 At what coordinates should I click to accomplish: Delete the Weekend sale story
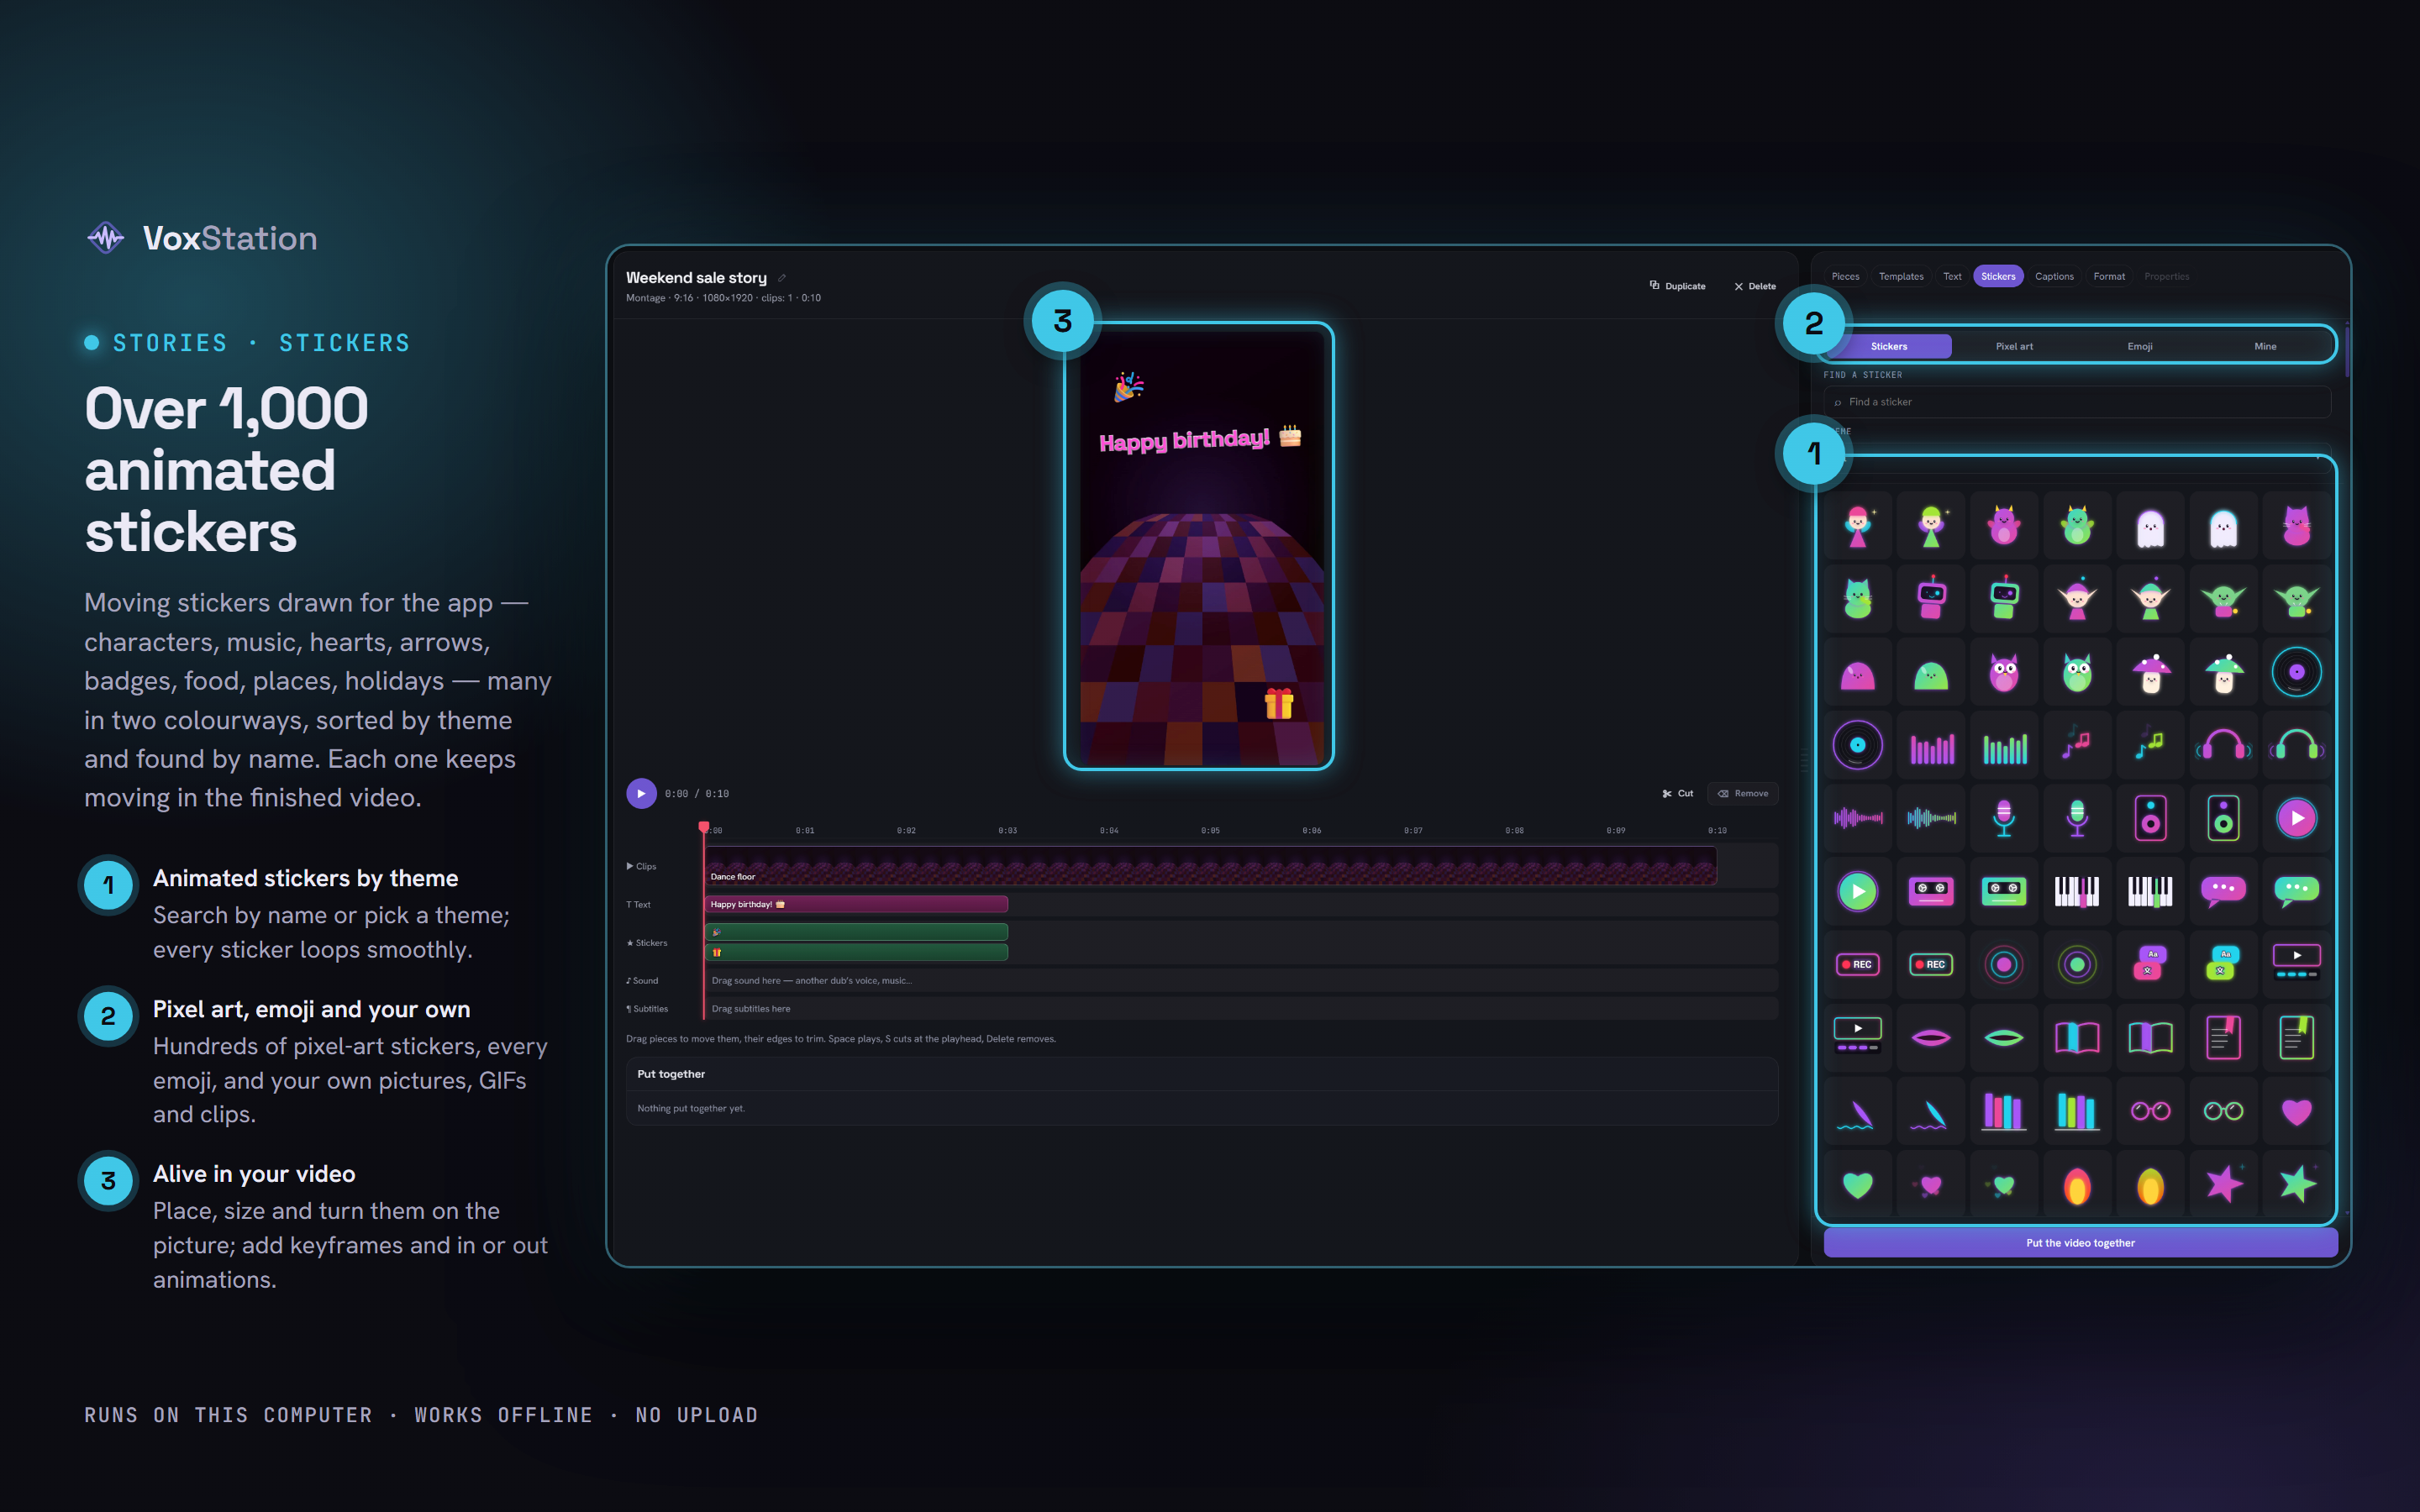coord(1755,286)
